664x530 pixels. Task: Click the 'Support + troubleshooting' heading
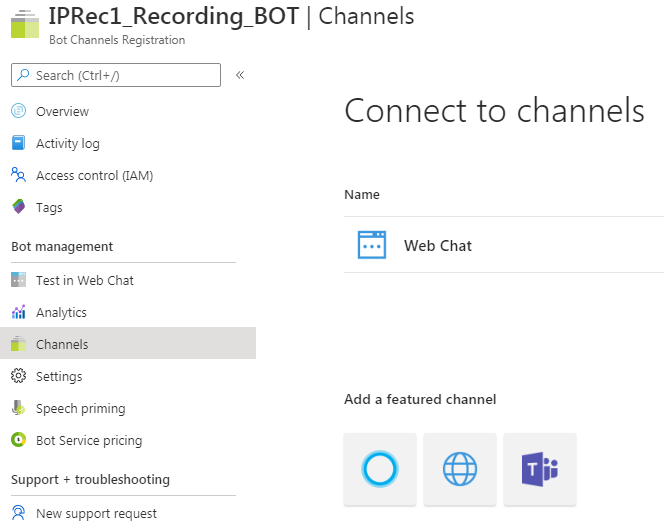tap(90, 479)
